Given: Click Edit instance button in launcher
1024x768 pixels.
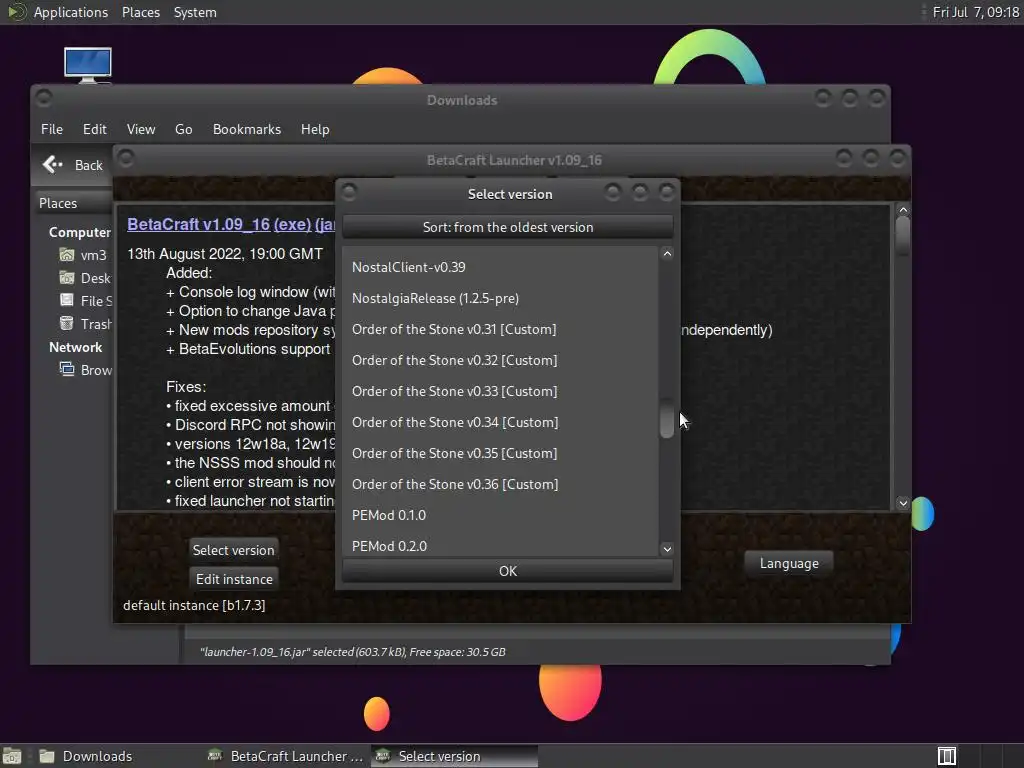Looking at the screenshot, I should (234, 579).
